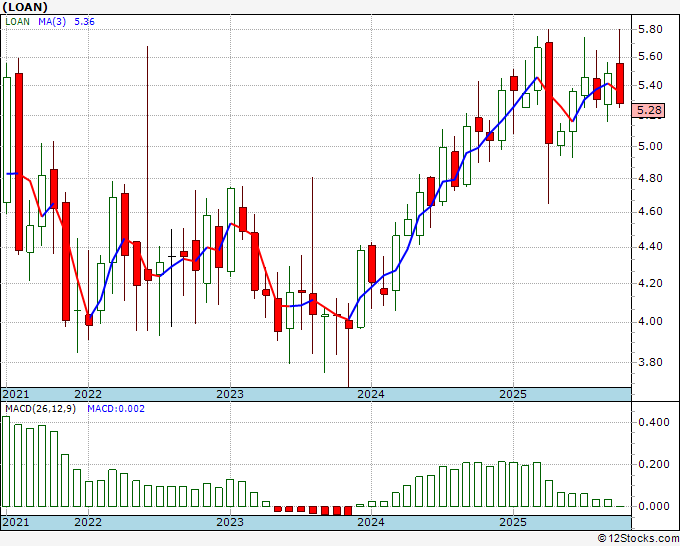Click the 12Stocks.com copyright link
The height and width of the screenshot is (546, 680).
pos(638,539)
